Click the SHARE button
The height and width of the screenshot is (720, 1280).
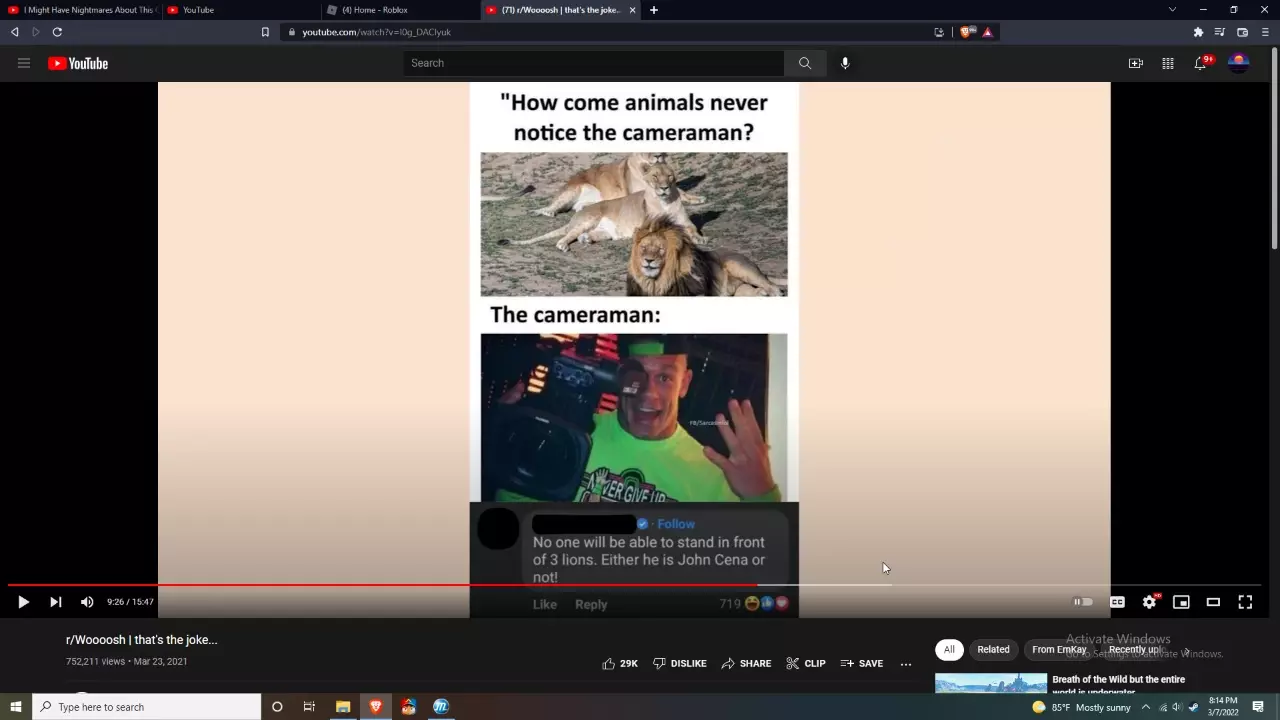(746, 663)
